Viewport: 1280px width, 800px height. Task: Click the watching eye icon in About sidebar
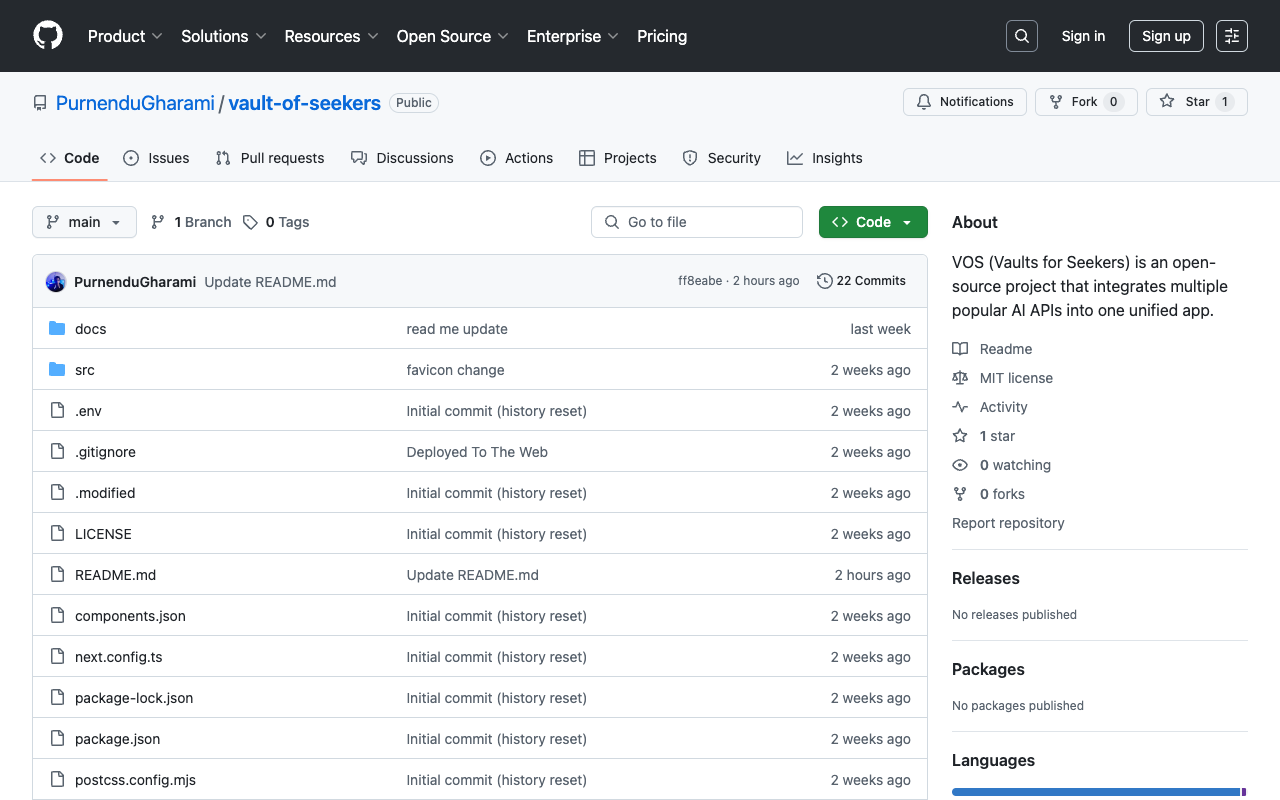[959, 464]
